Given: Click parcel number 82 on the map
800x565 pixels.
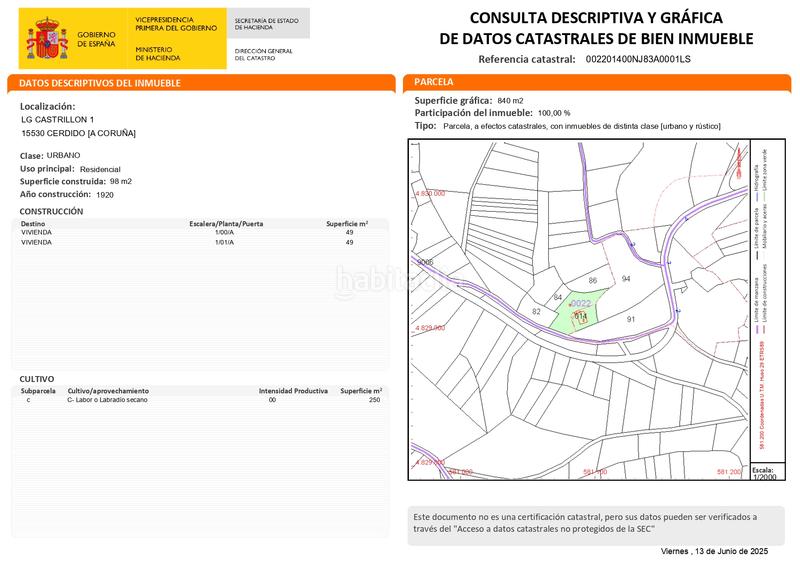Looking at the screenshot, I should (x=536, y=311).
